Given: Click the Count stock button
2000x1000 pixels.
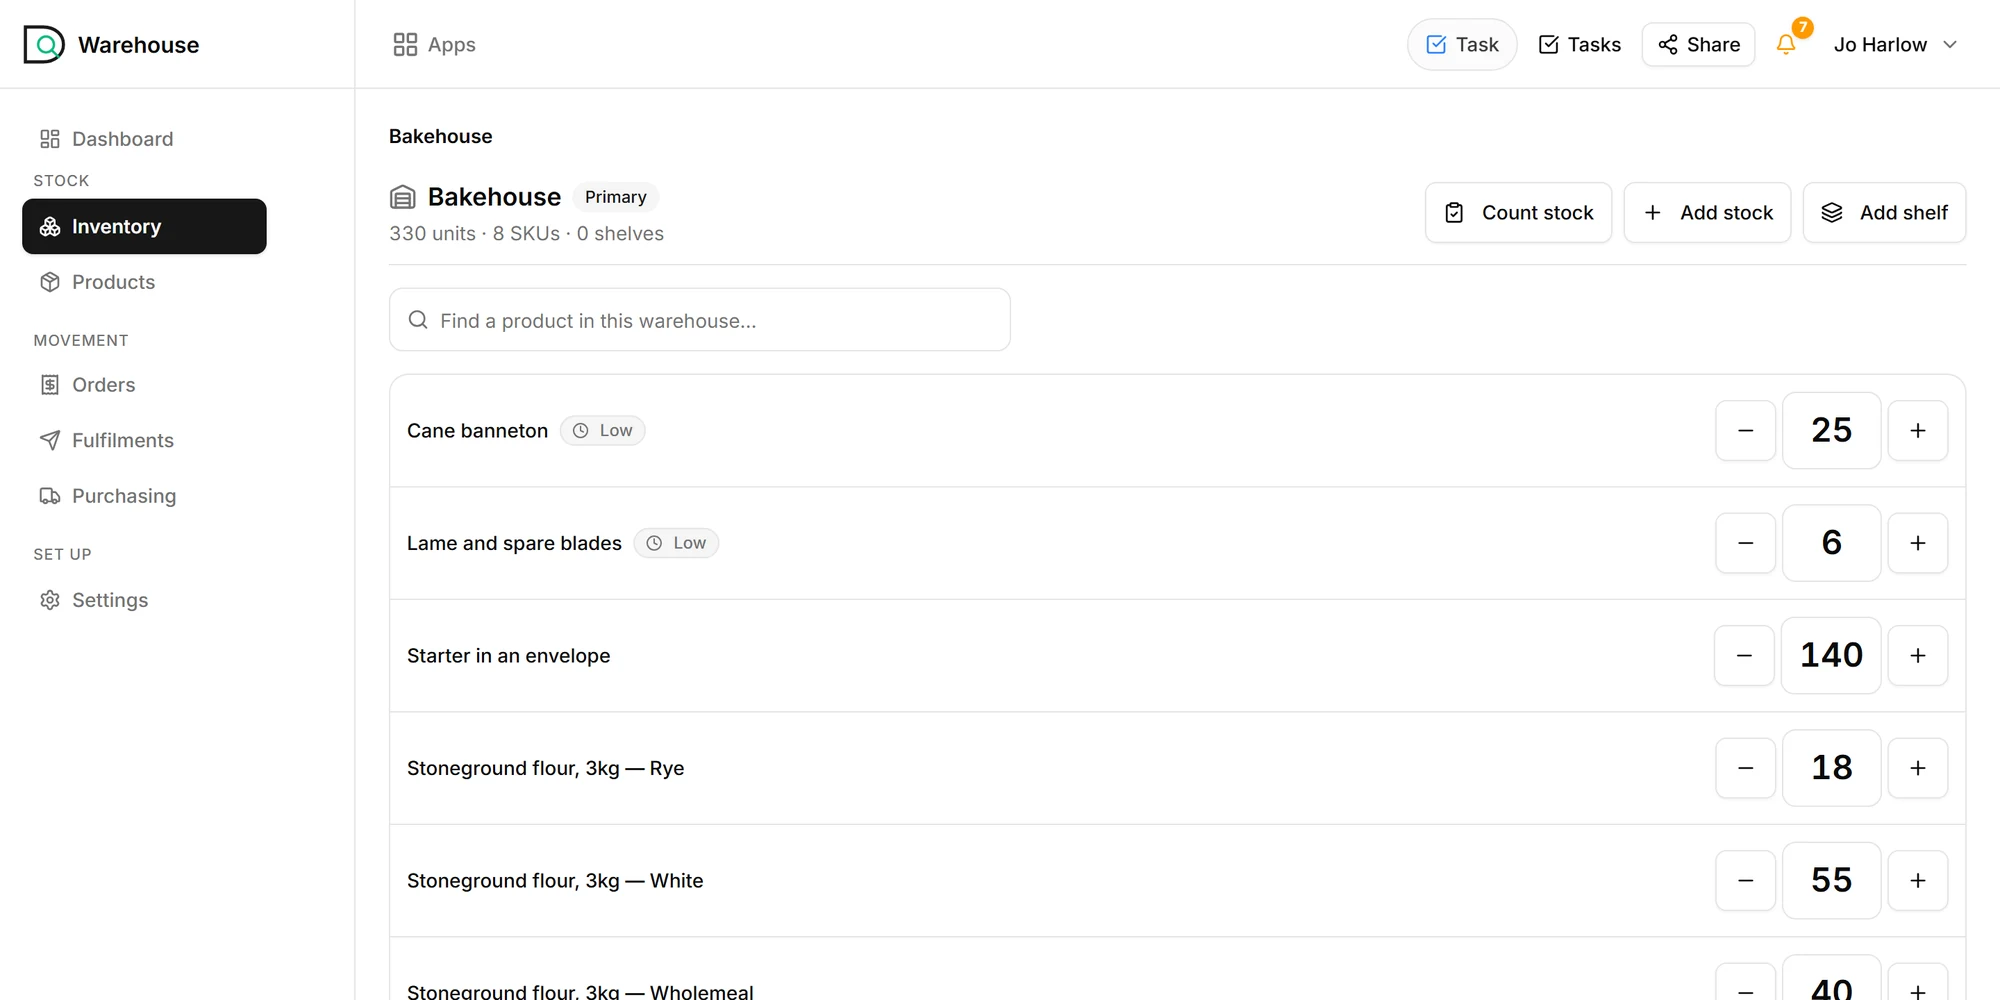Looking at the screenshot, I should click(1518, 212).
